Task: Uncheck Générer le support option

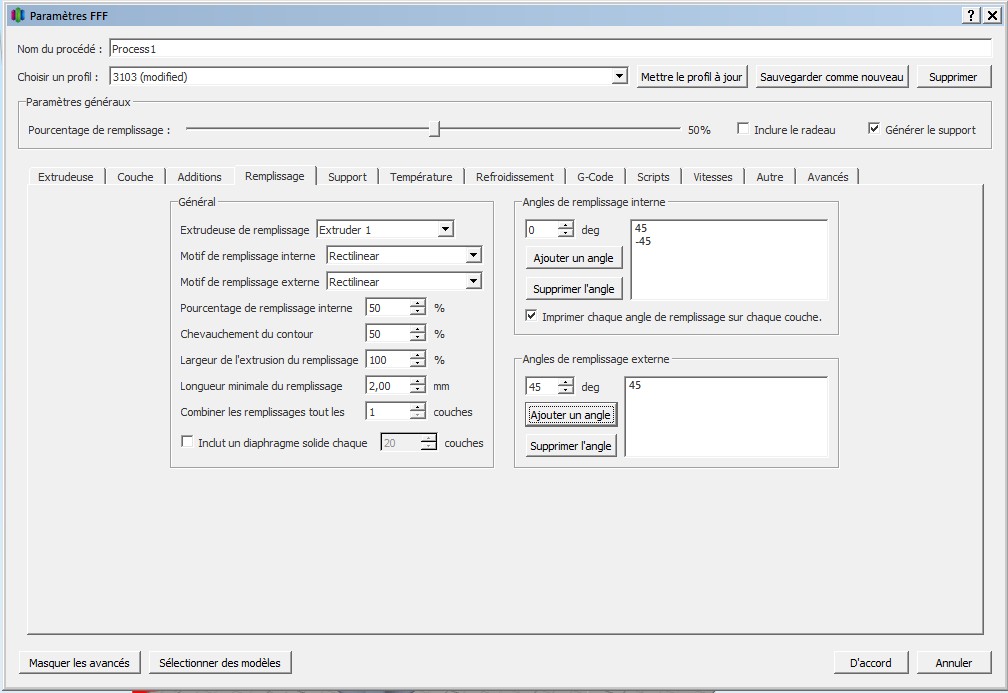Action: click(x=874, y=129)
